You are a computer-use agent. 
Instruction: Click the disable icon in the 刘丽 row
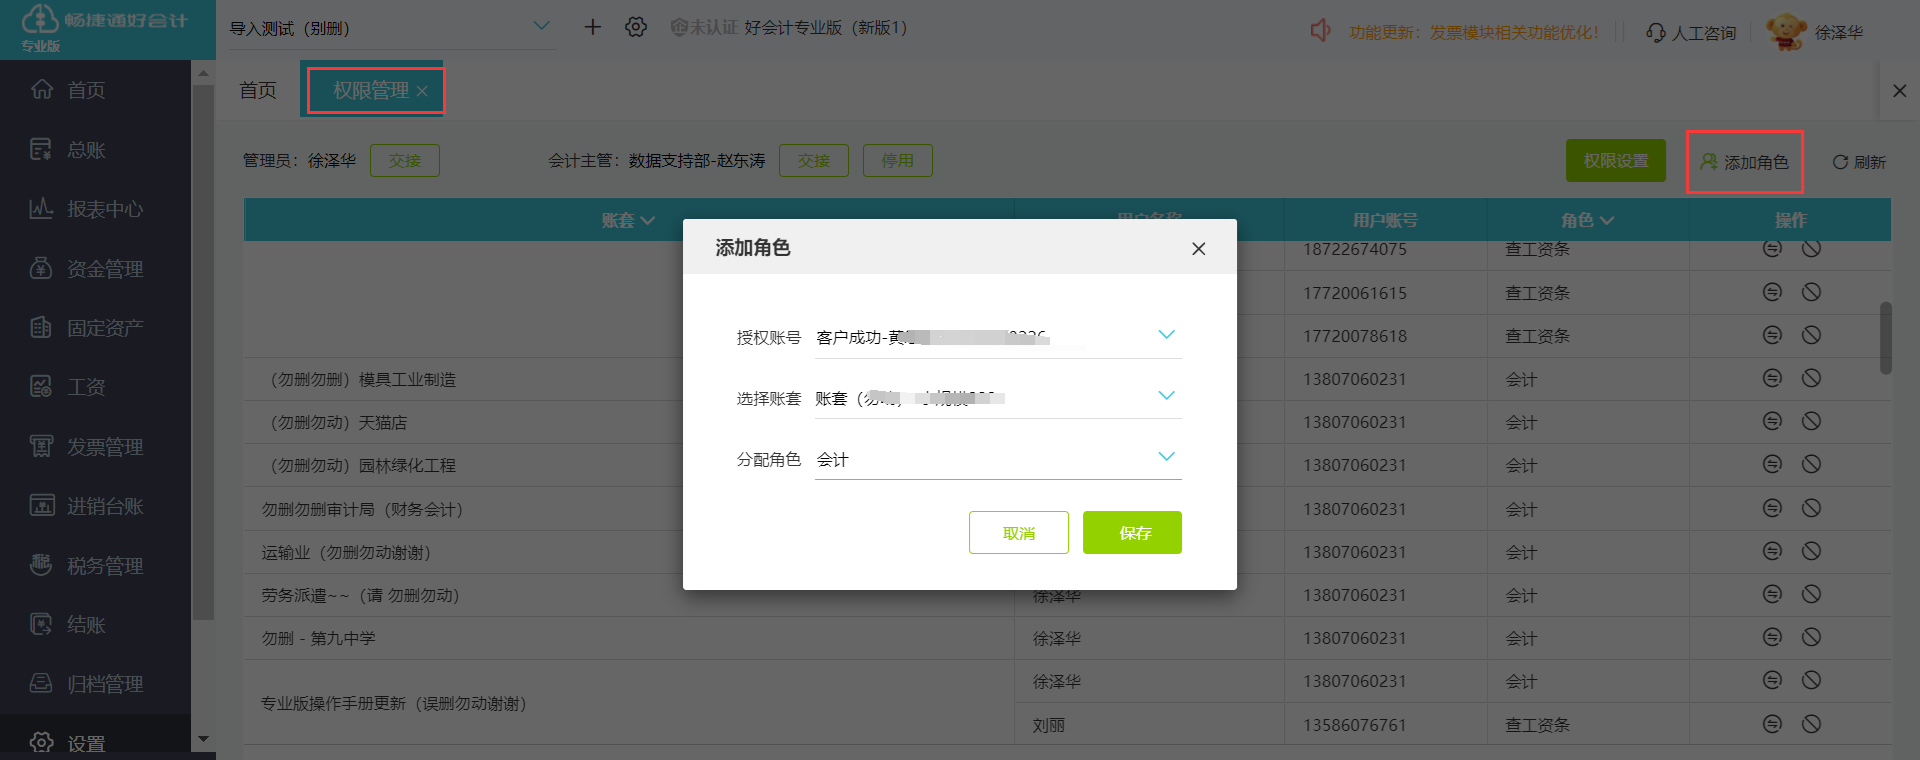(1811, 724)
